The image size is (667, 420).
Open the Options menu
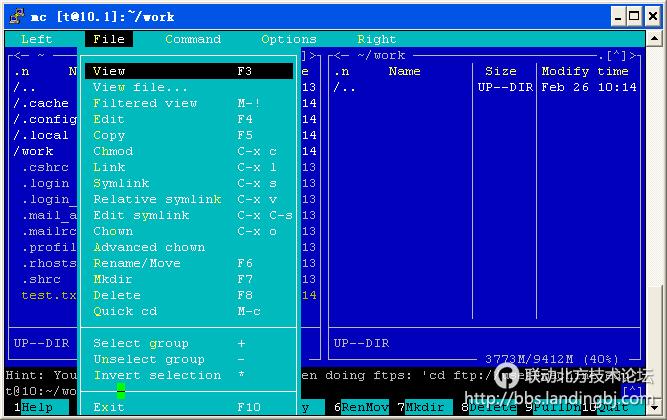tap(288, 39)
